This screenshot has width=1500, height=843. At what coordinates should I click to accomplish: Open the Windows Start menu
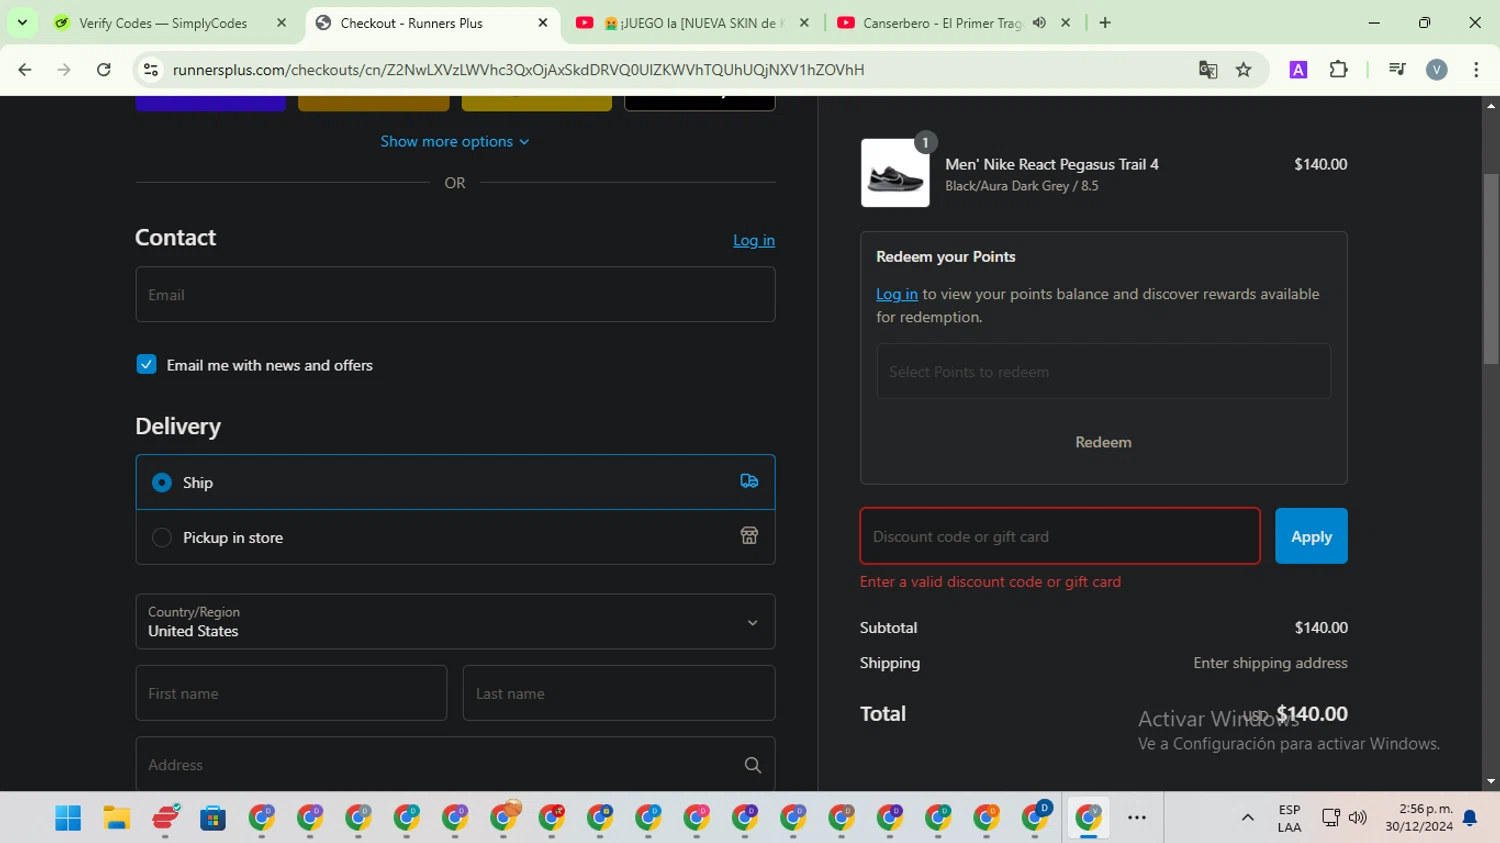(x=68, y=818)
